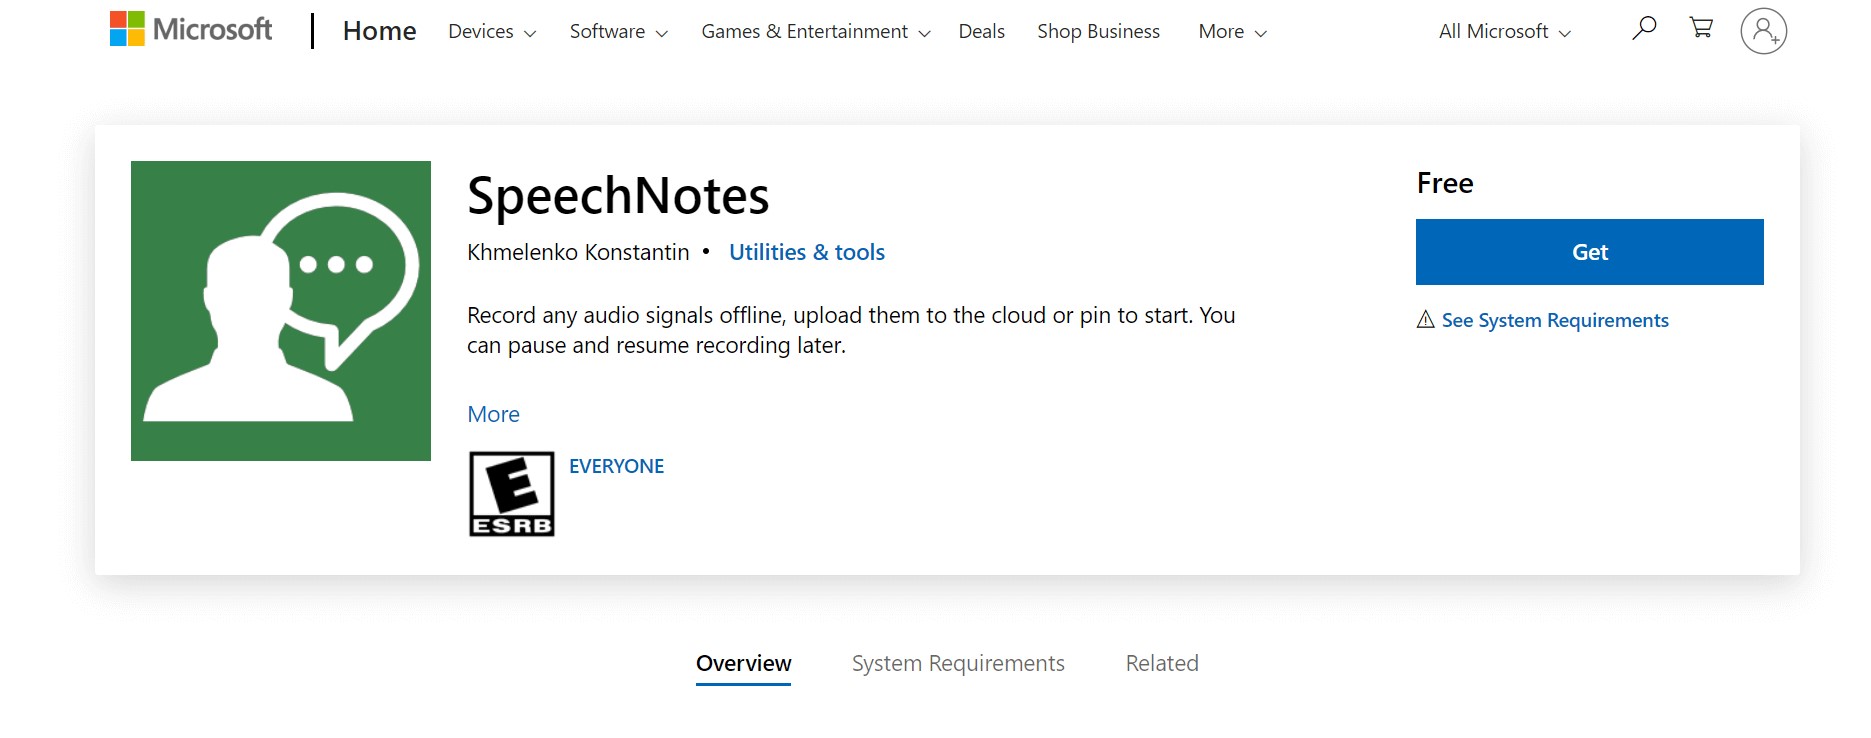Image resolution: width=1871 pixels, height=738 pixels.
Task: Open the shopping cart
Action: click(x=1701, y=28)
